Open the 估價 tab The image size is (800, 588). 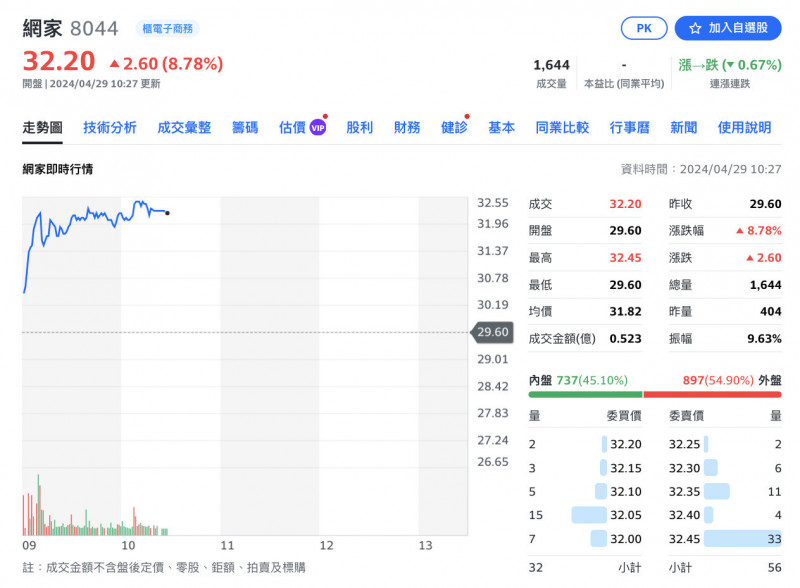click(292, 127)
